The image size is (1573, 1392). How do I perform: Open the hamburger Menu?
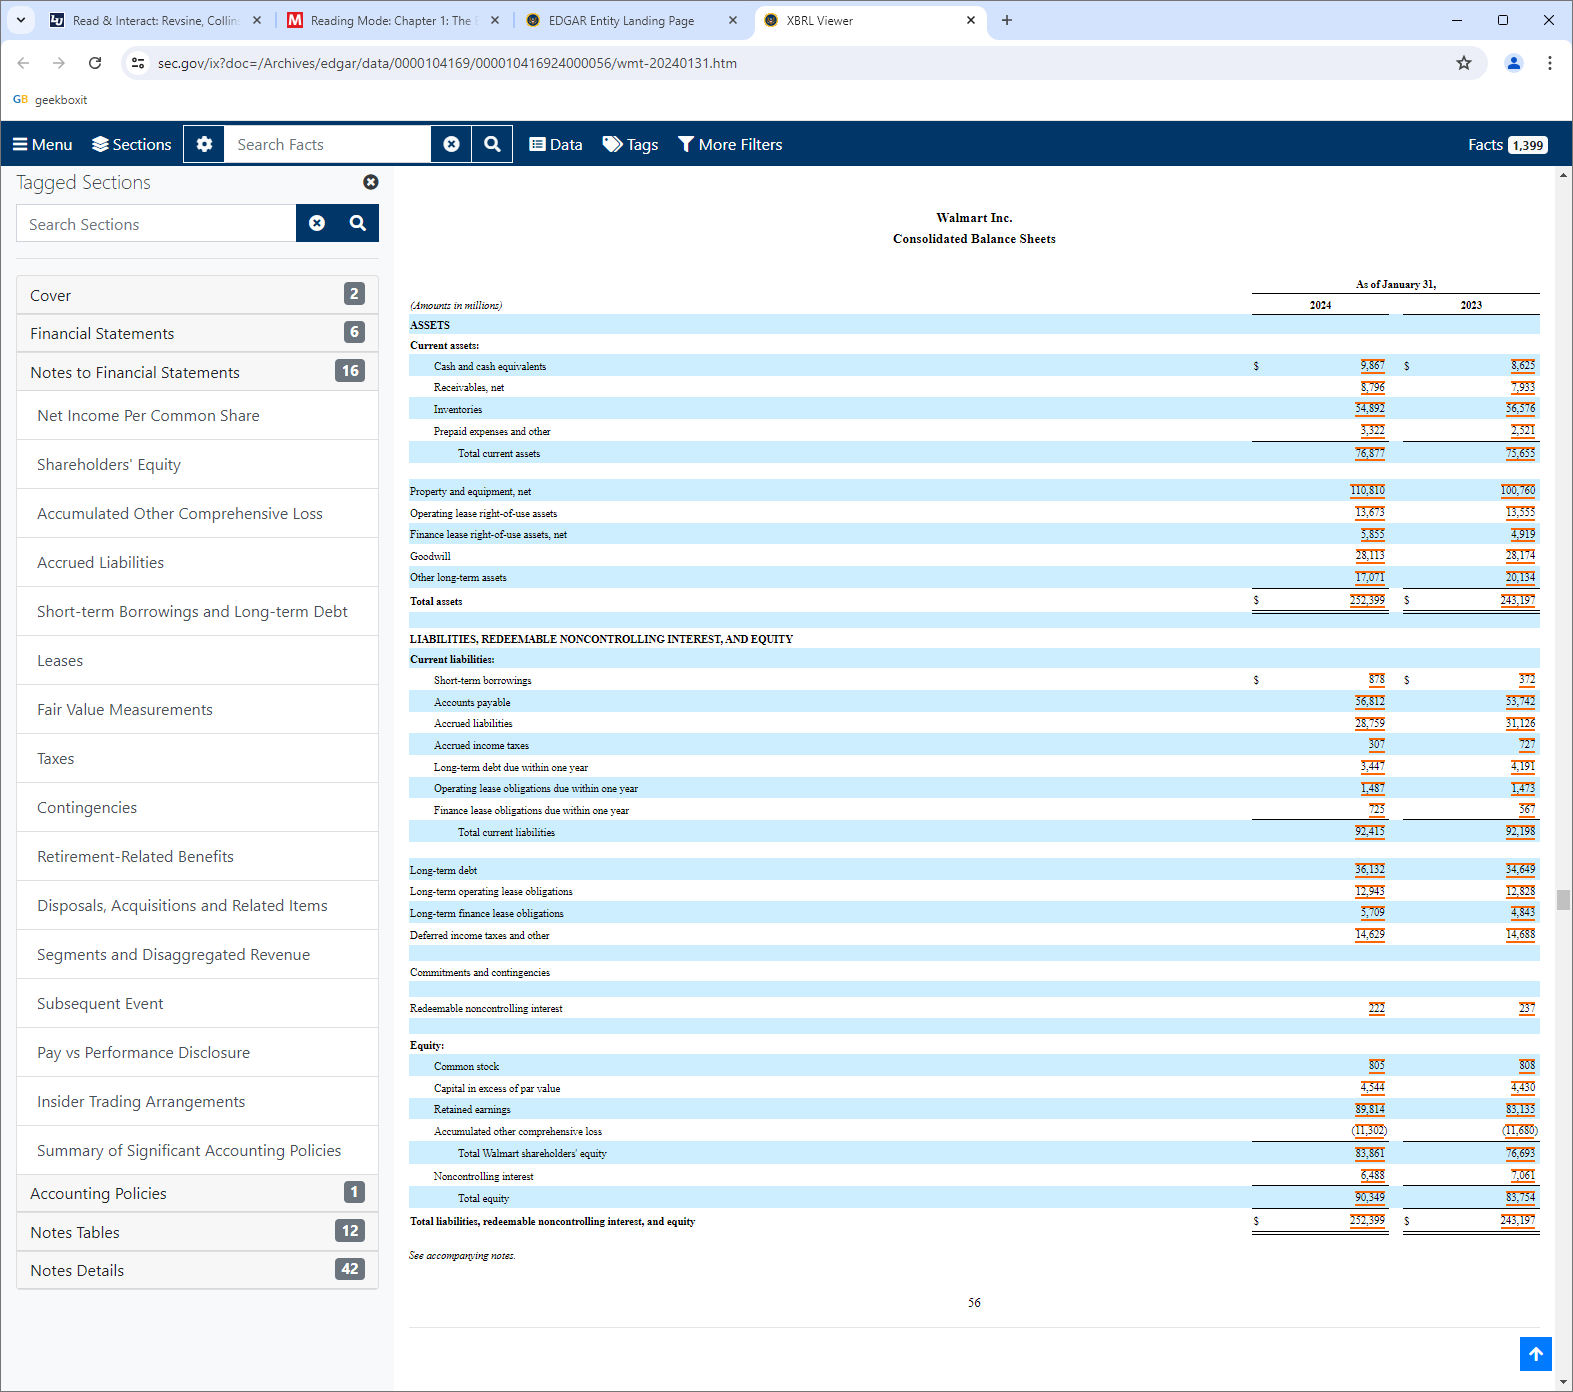42,144
